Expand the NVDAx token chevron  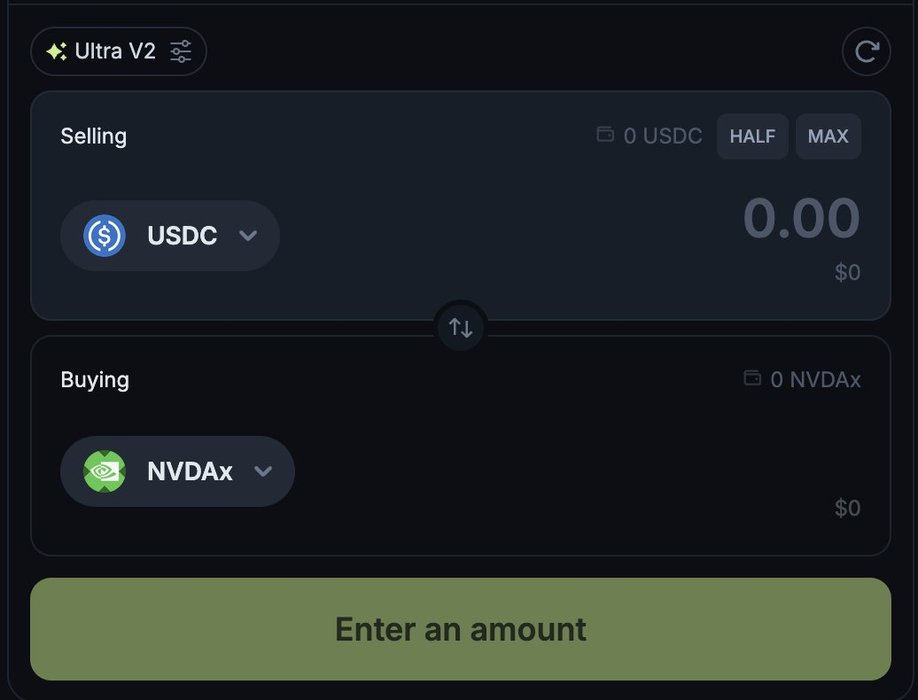pos(263,471)
